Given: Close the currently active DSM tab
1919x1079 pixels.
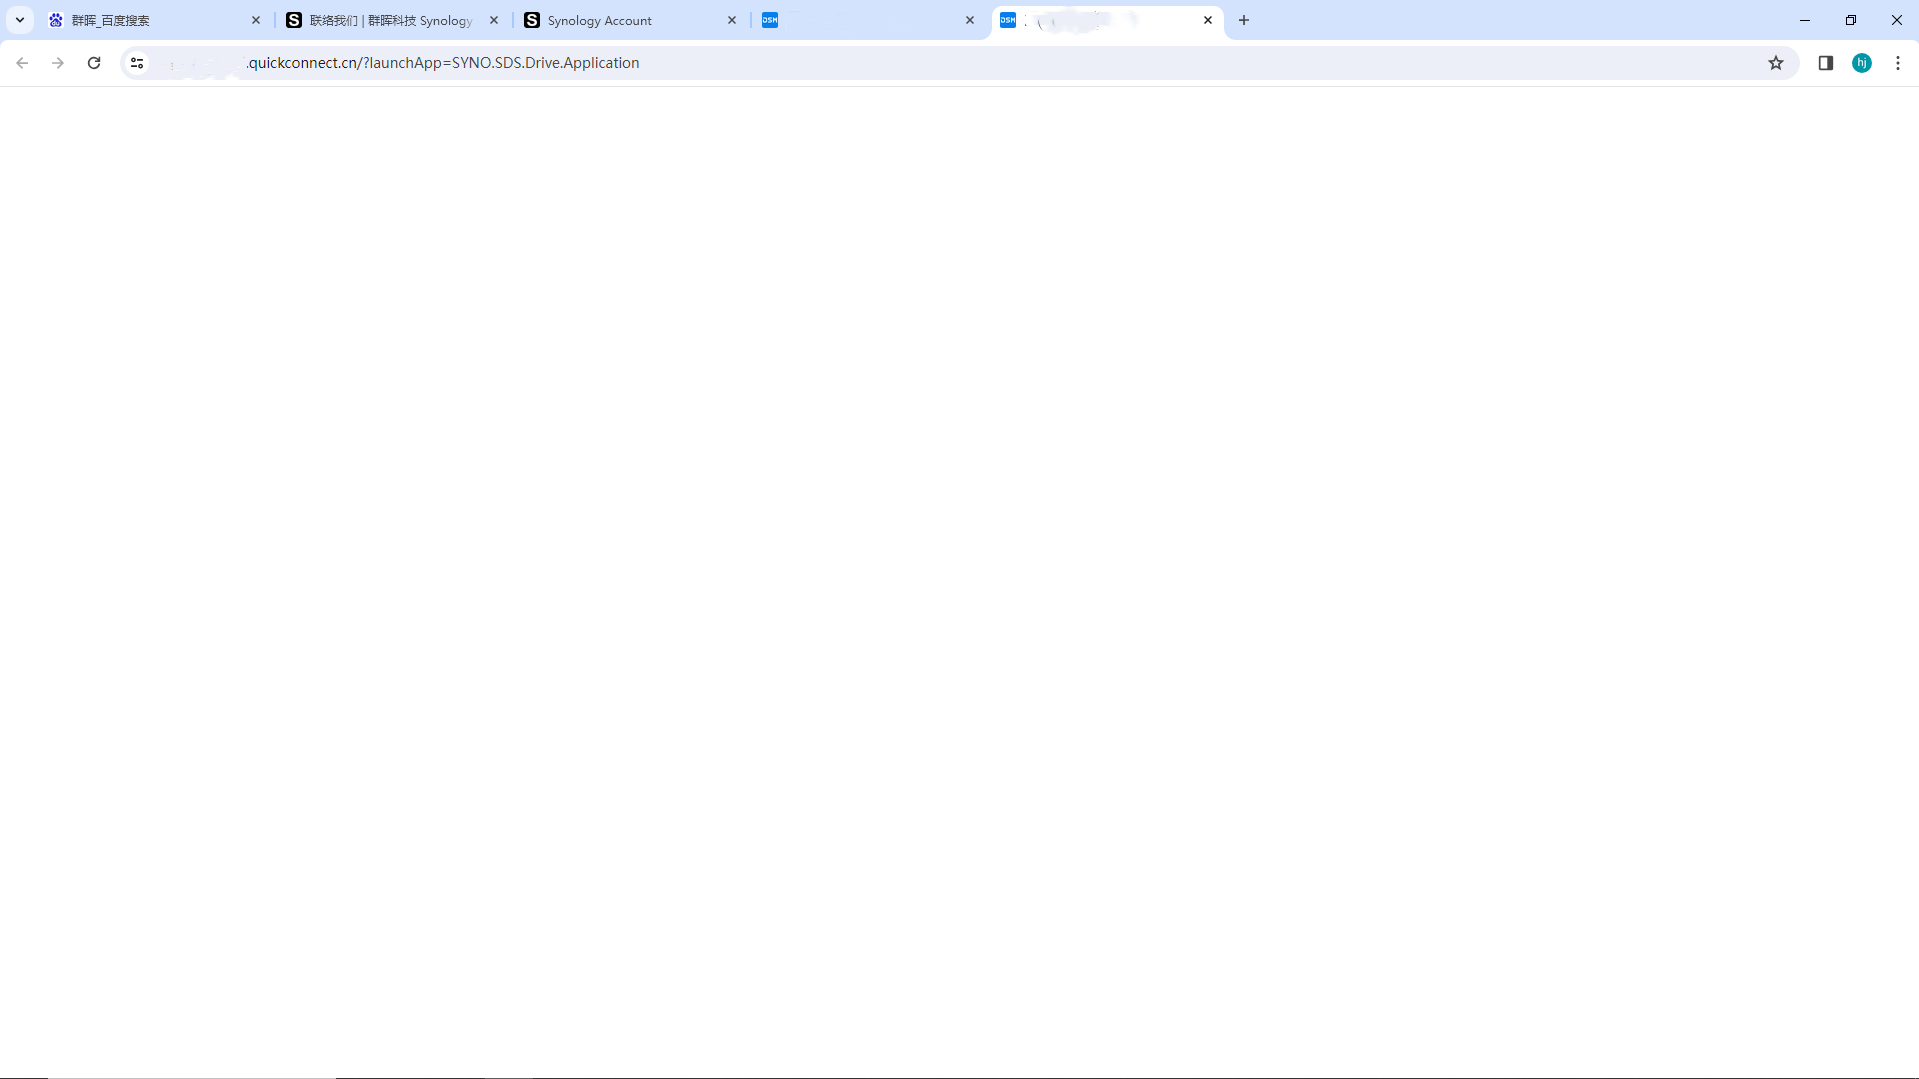Looking at the screenshot, I should click(1208, 20).
